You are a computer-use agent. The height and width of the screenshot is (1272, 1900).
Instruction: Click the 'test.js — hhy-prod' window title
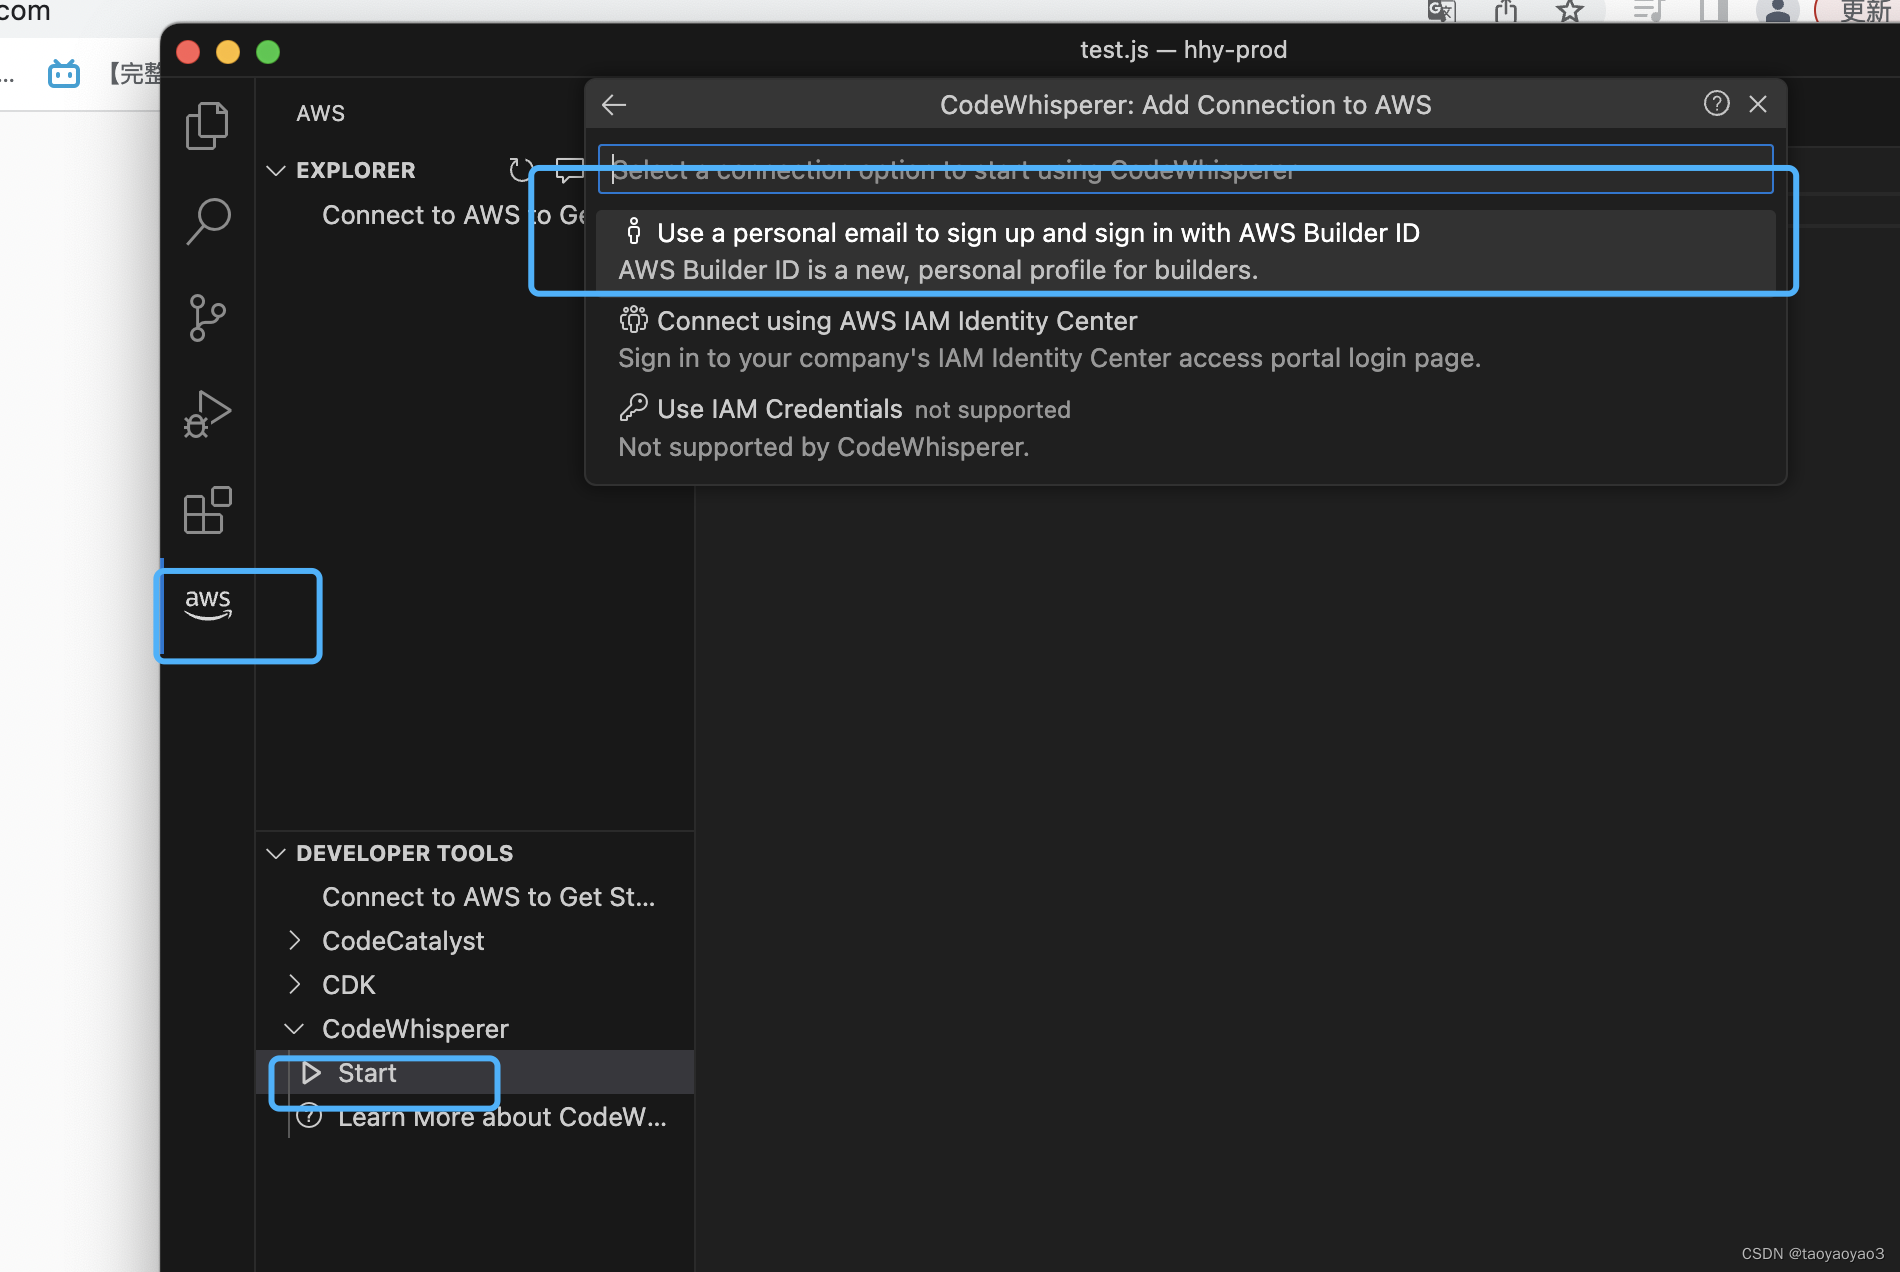click(1183, 50)
